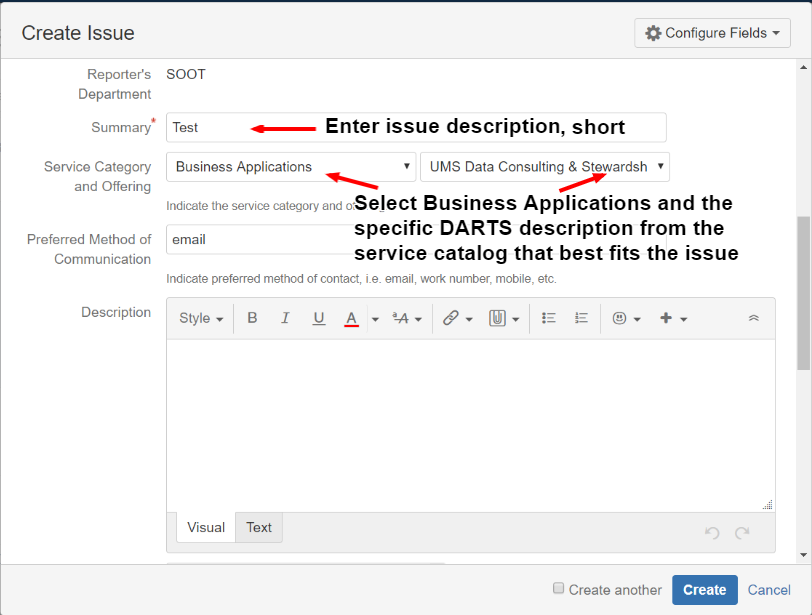Click the attachment paperclip icon
This screenshot has width=812, height=615.
click(x=497, y=318)
